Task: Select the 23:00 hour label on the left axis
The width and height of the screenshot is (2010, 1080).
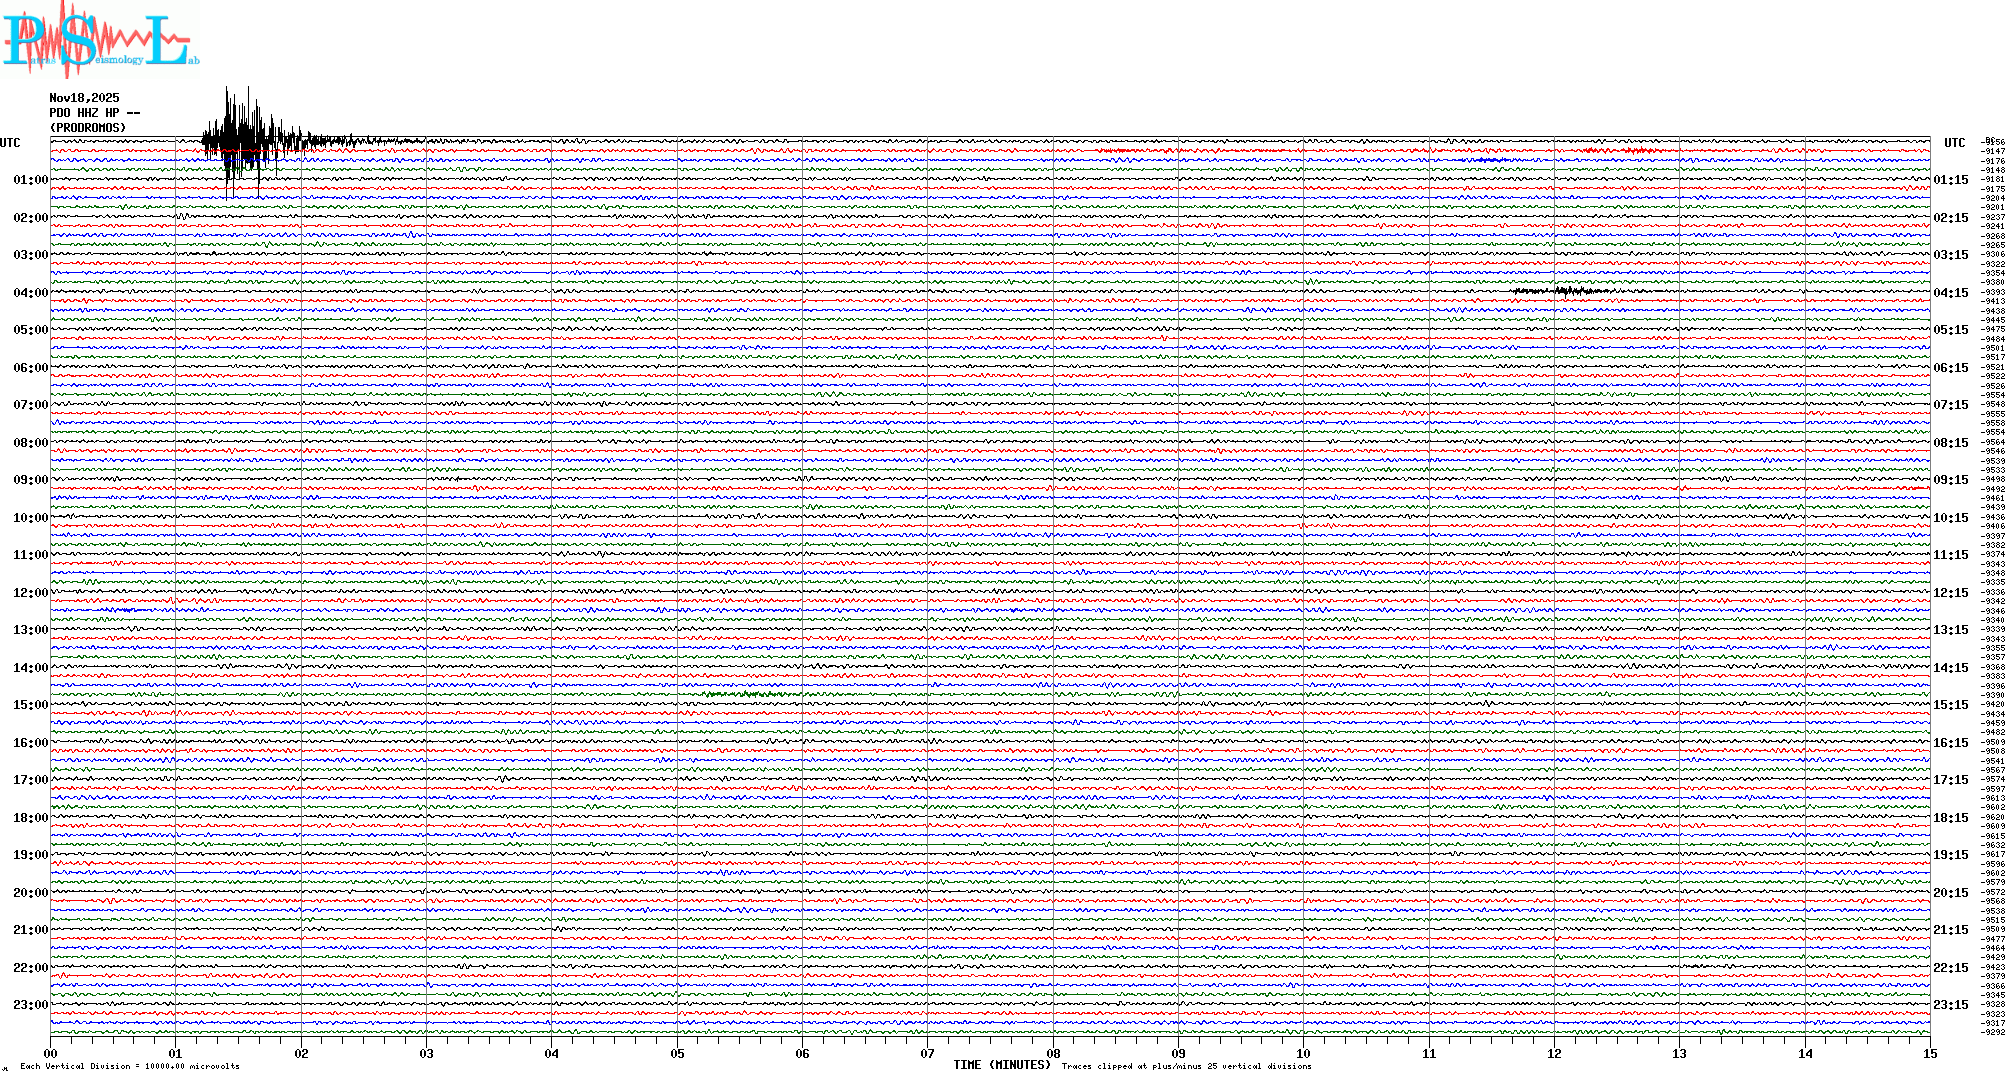Action: pyautogui.click(x=30, y=1005)
